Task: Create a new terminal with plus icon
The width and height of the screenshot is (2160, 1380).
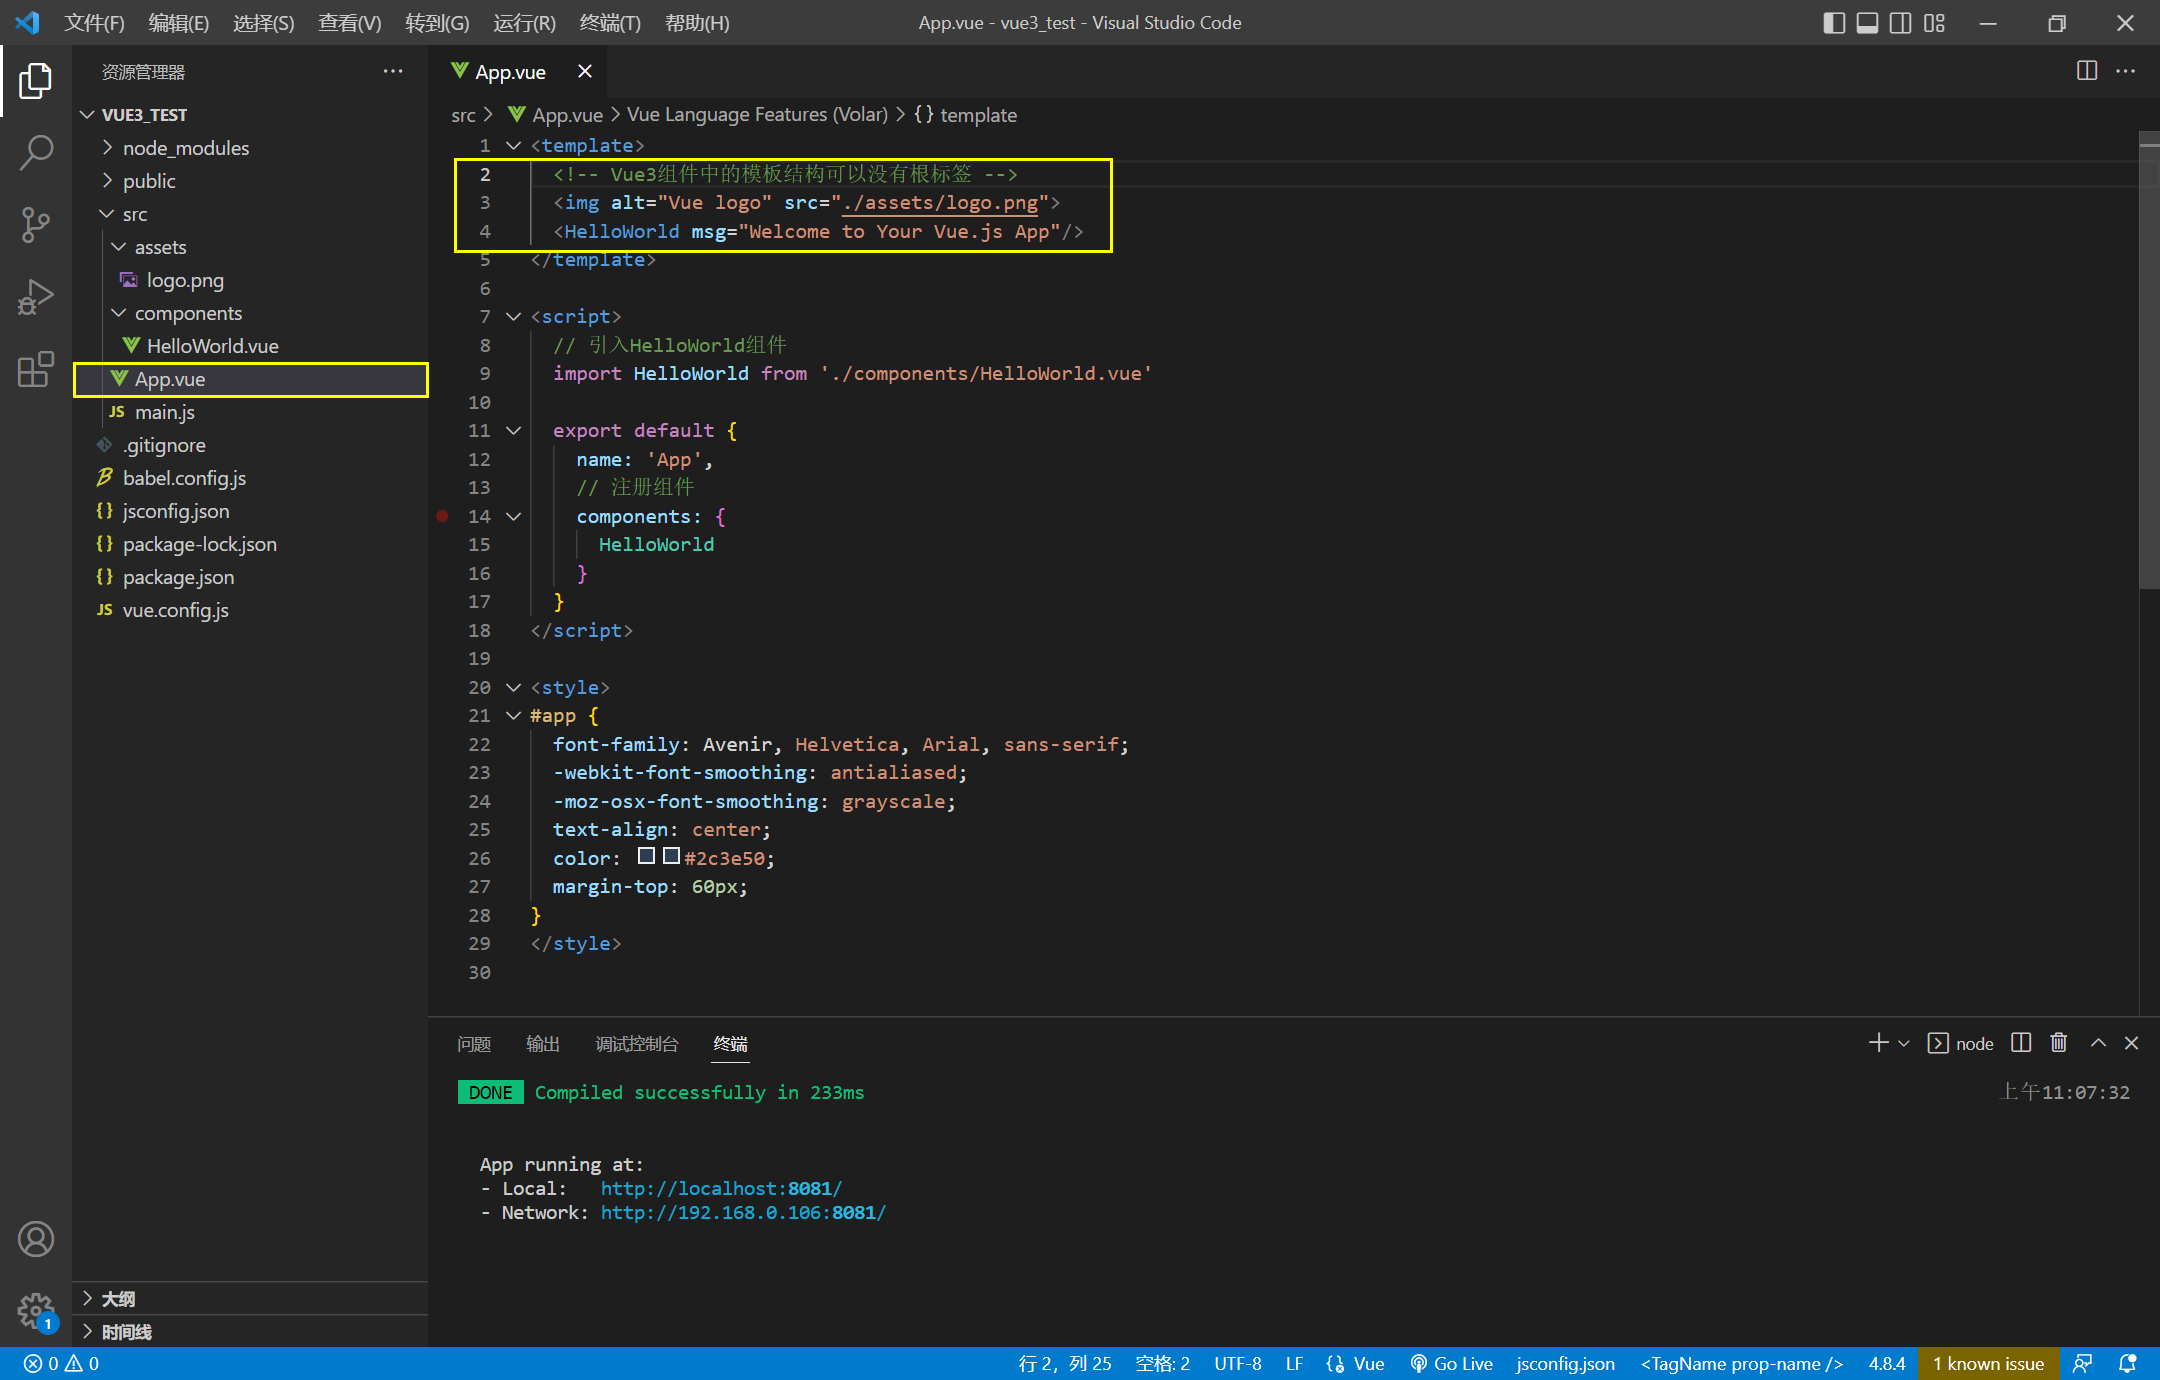Action: 1878,1043
